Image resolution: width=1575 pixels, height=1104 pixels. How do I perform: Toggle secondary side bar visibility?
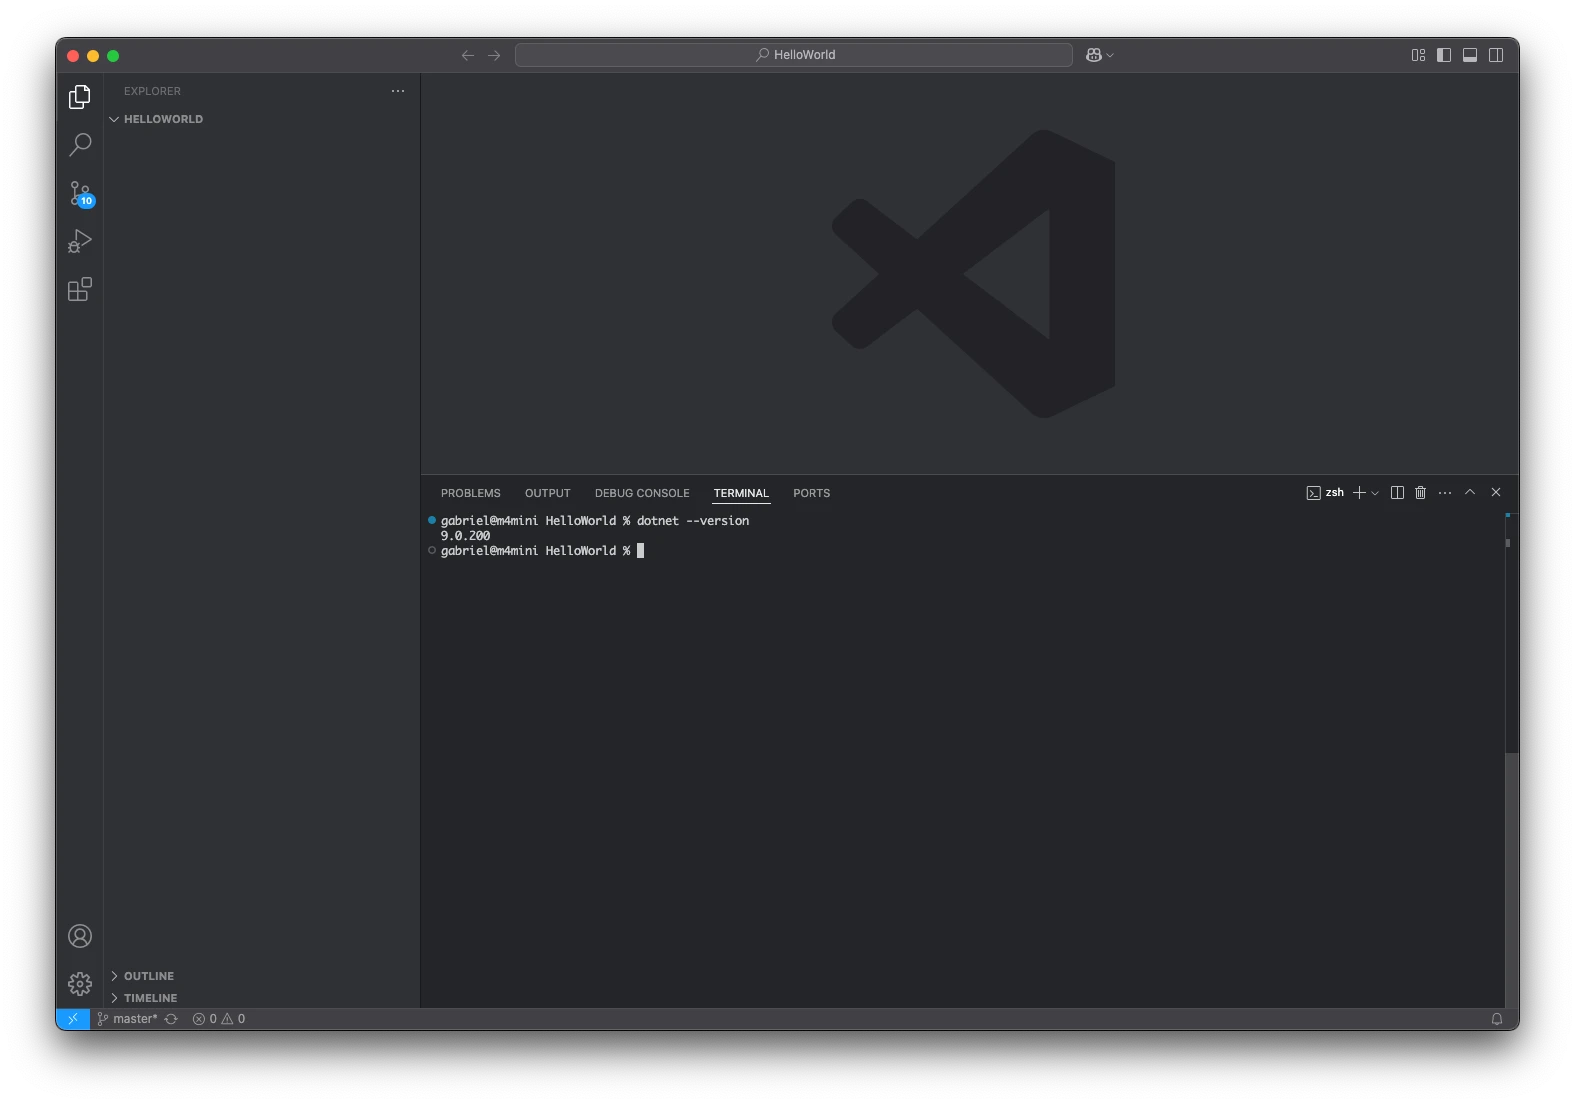pos(1496,55)
